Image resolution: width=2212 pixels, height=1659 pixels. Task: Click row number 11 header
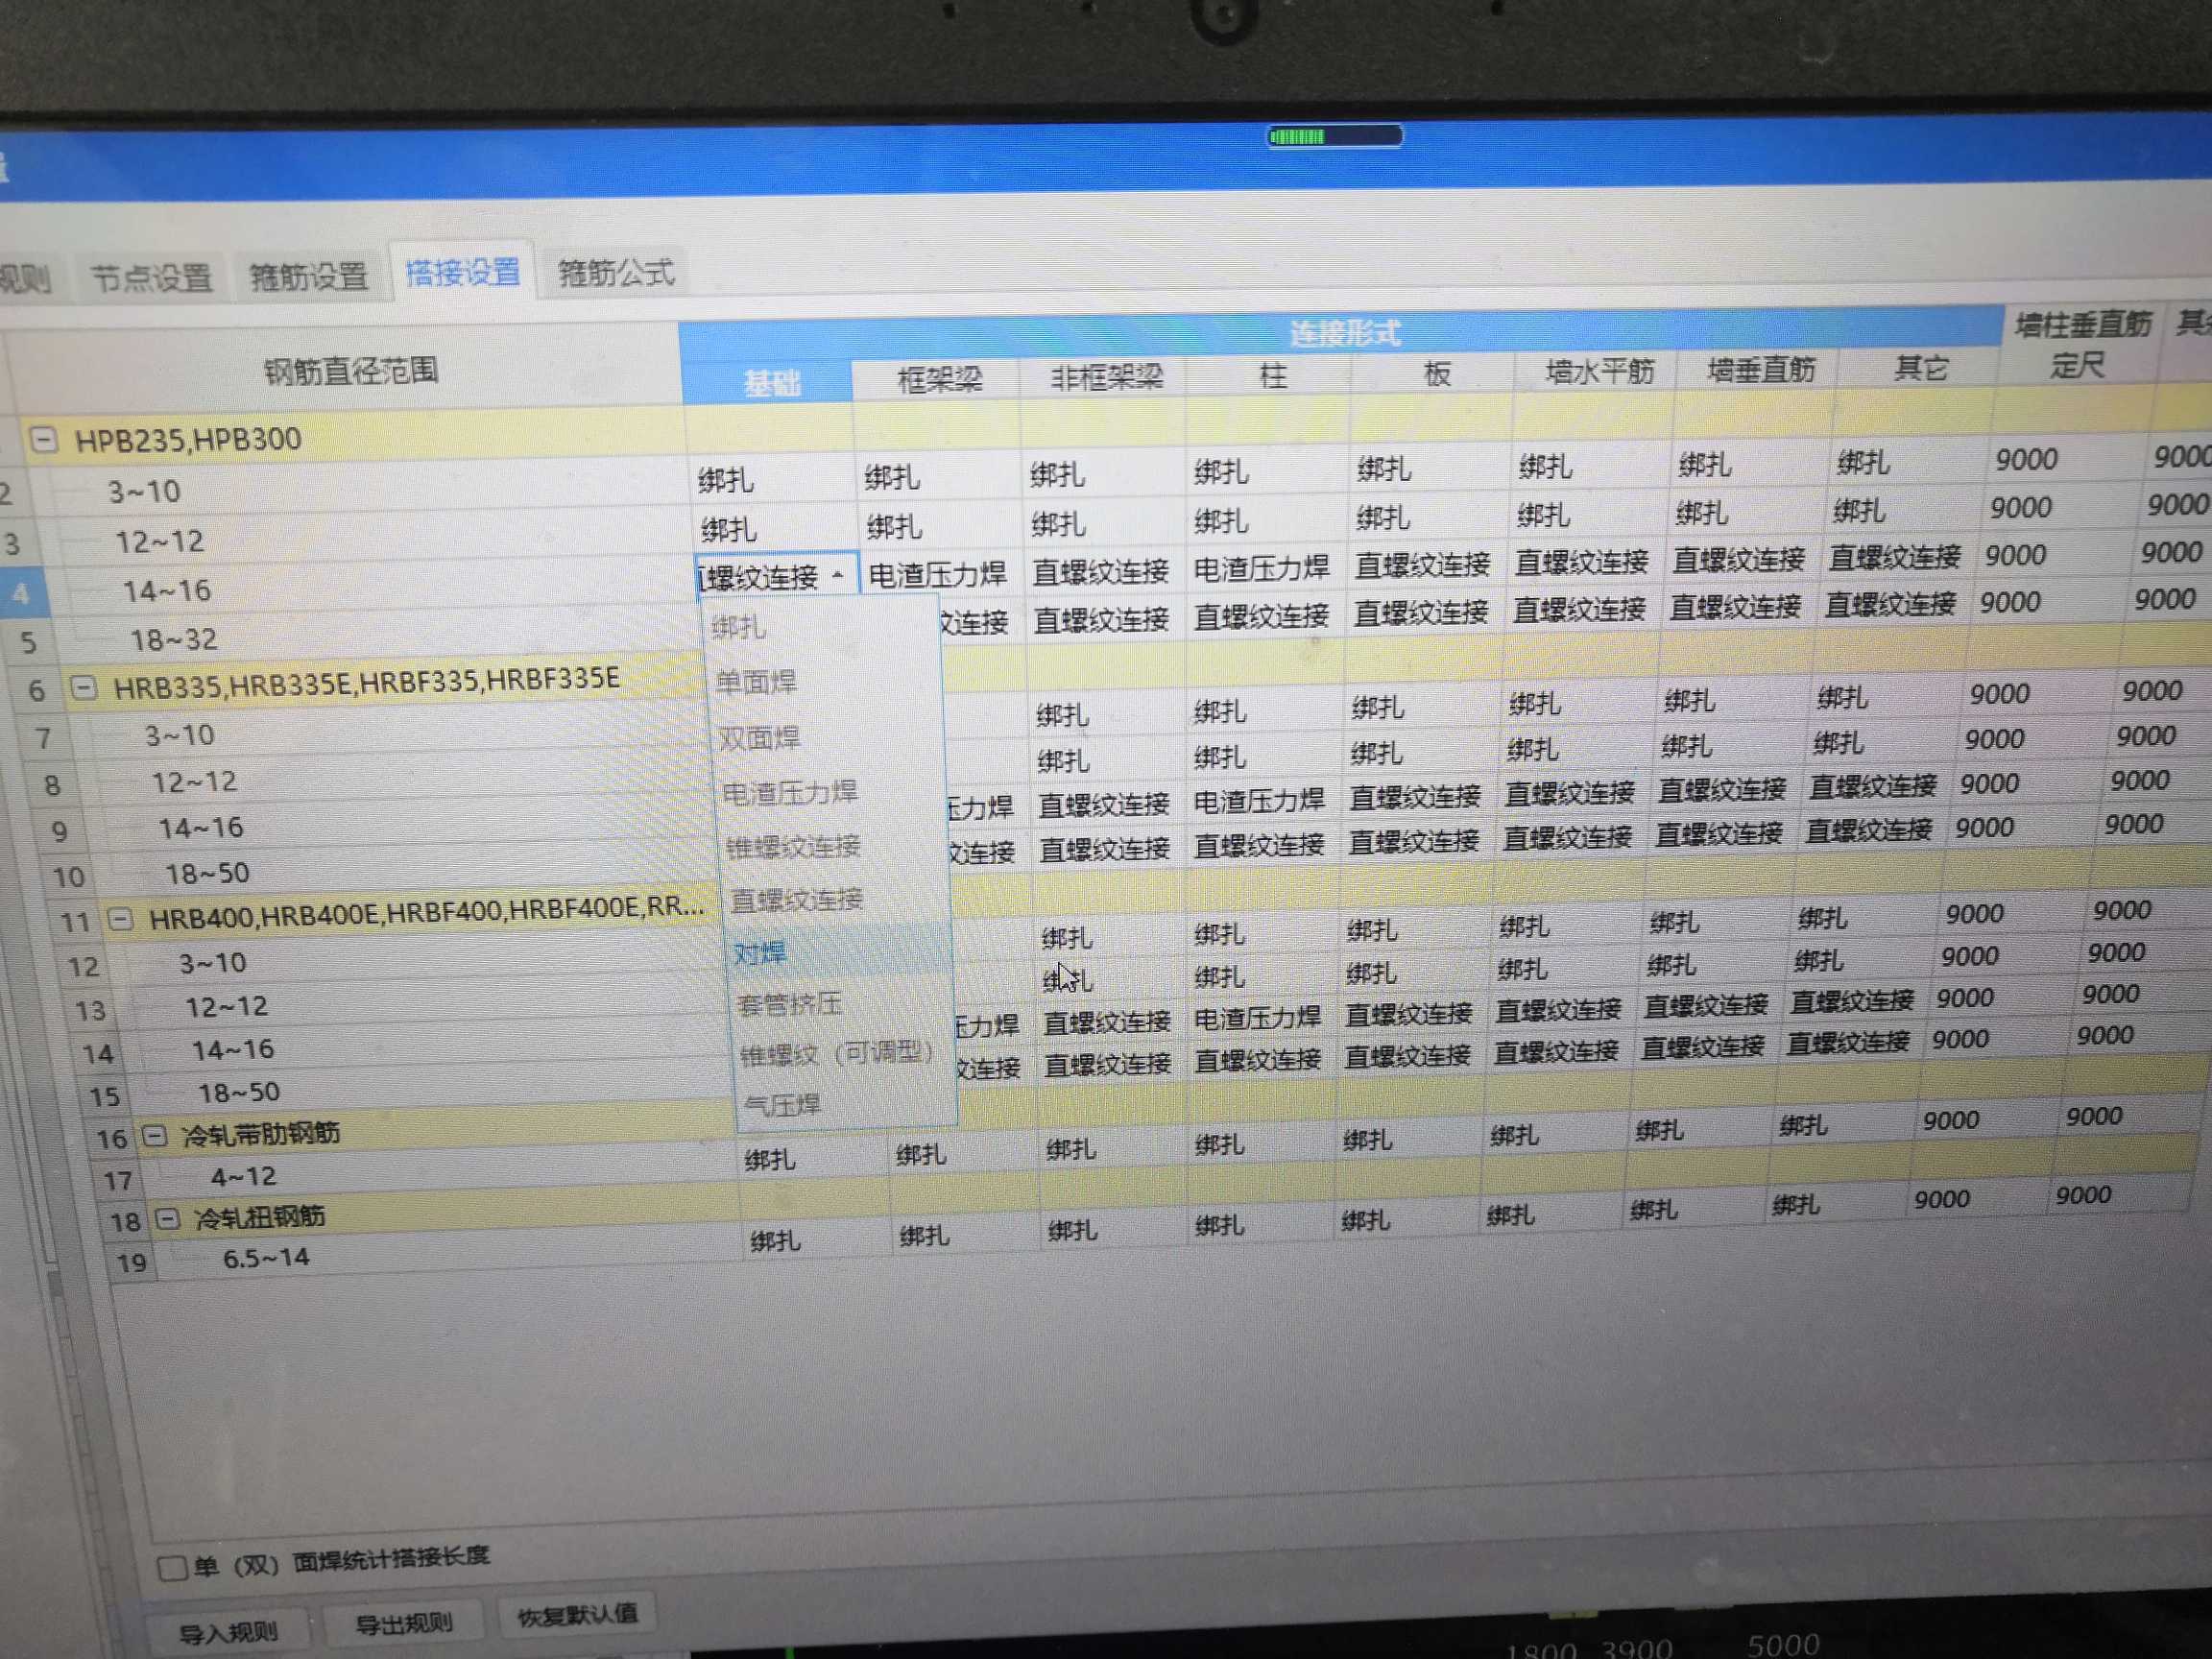point(75,921)
